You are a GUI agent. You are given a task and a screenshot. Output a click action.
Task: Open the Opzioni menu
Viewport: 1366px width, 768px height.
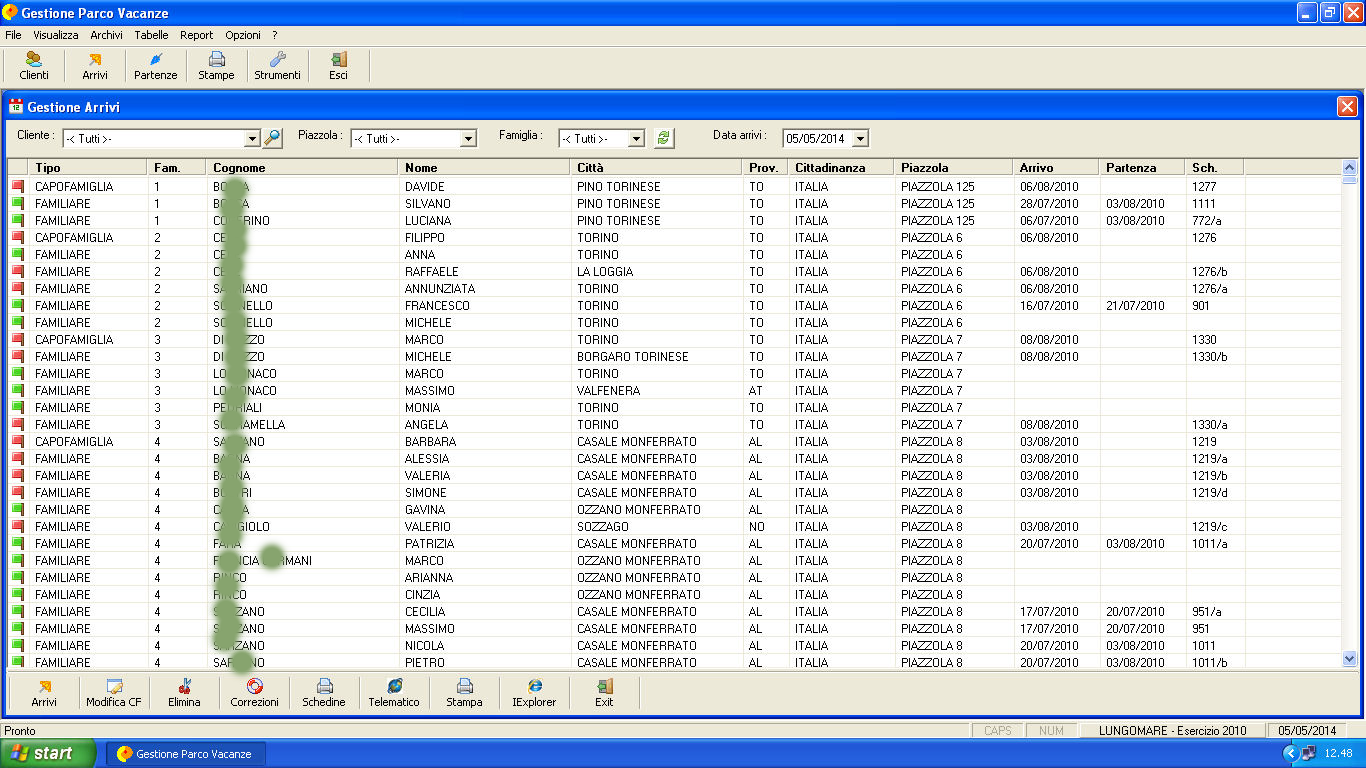point(243,35)
